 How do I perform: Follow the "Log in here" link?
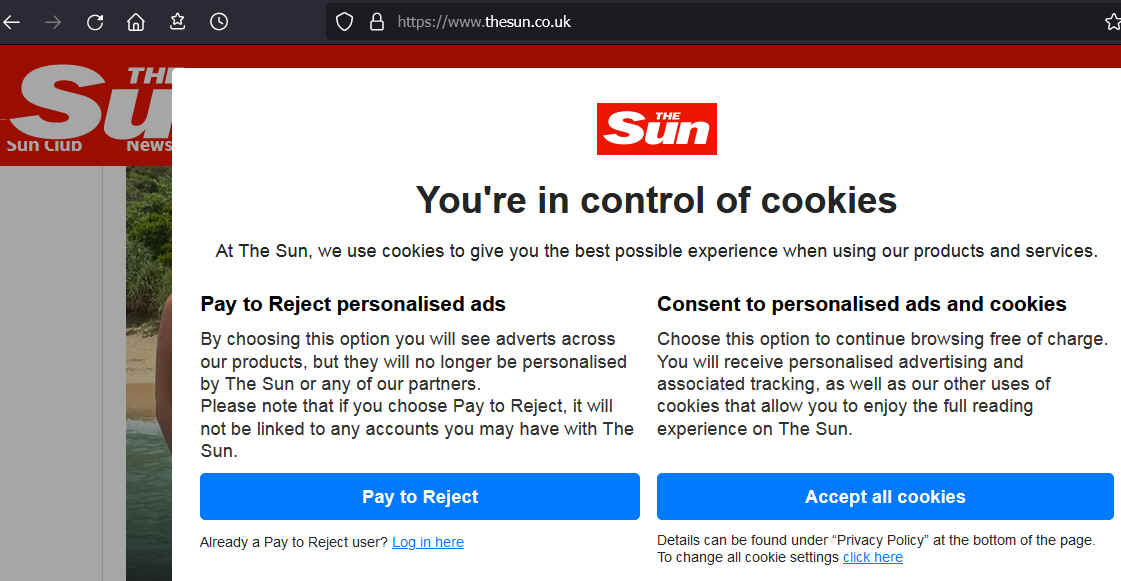pyautogui.click(x=428, y=542)
